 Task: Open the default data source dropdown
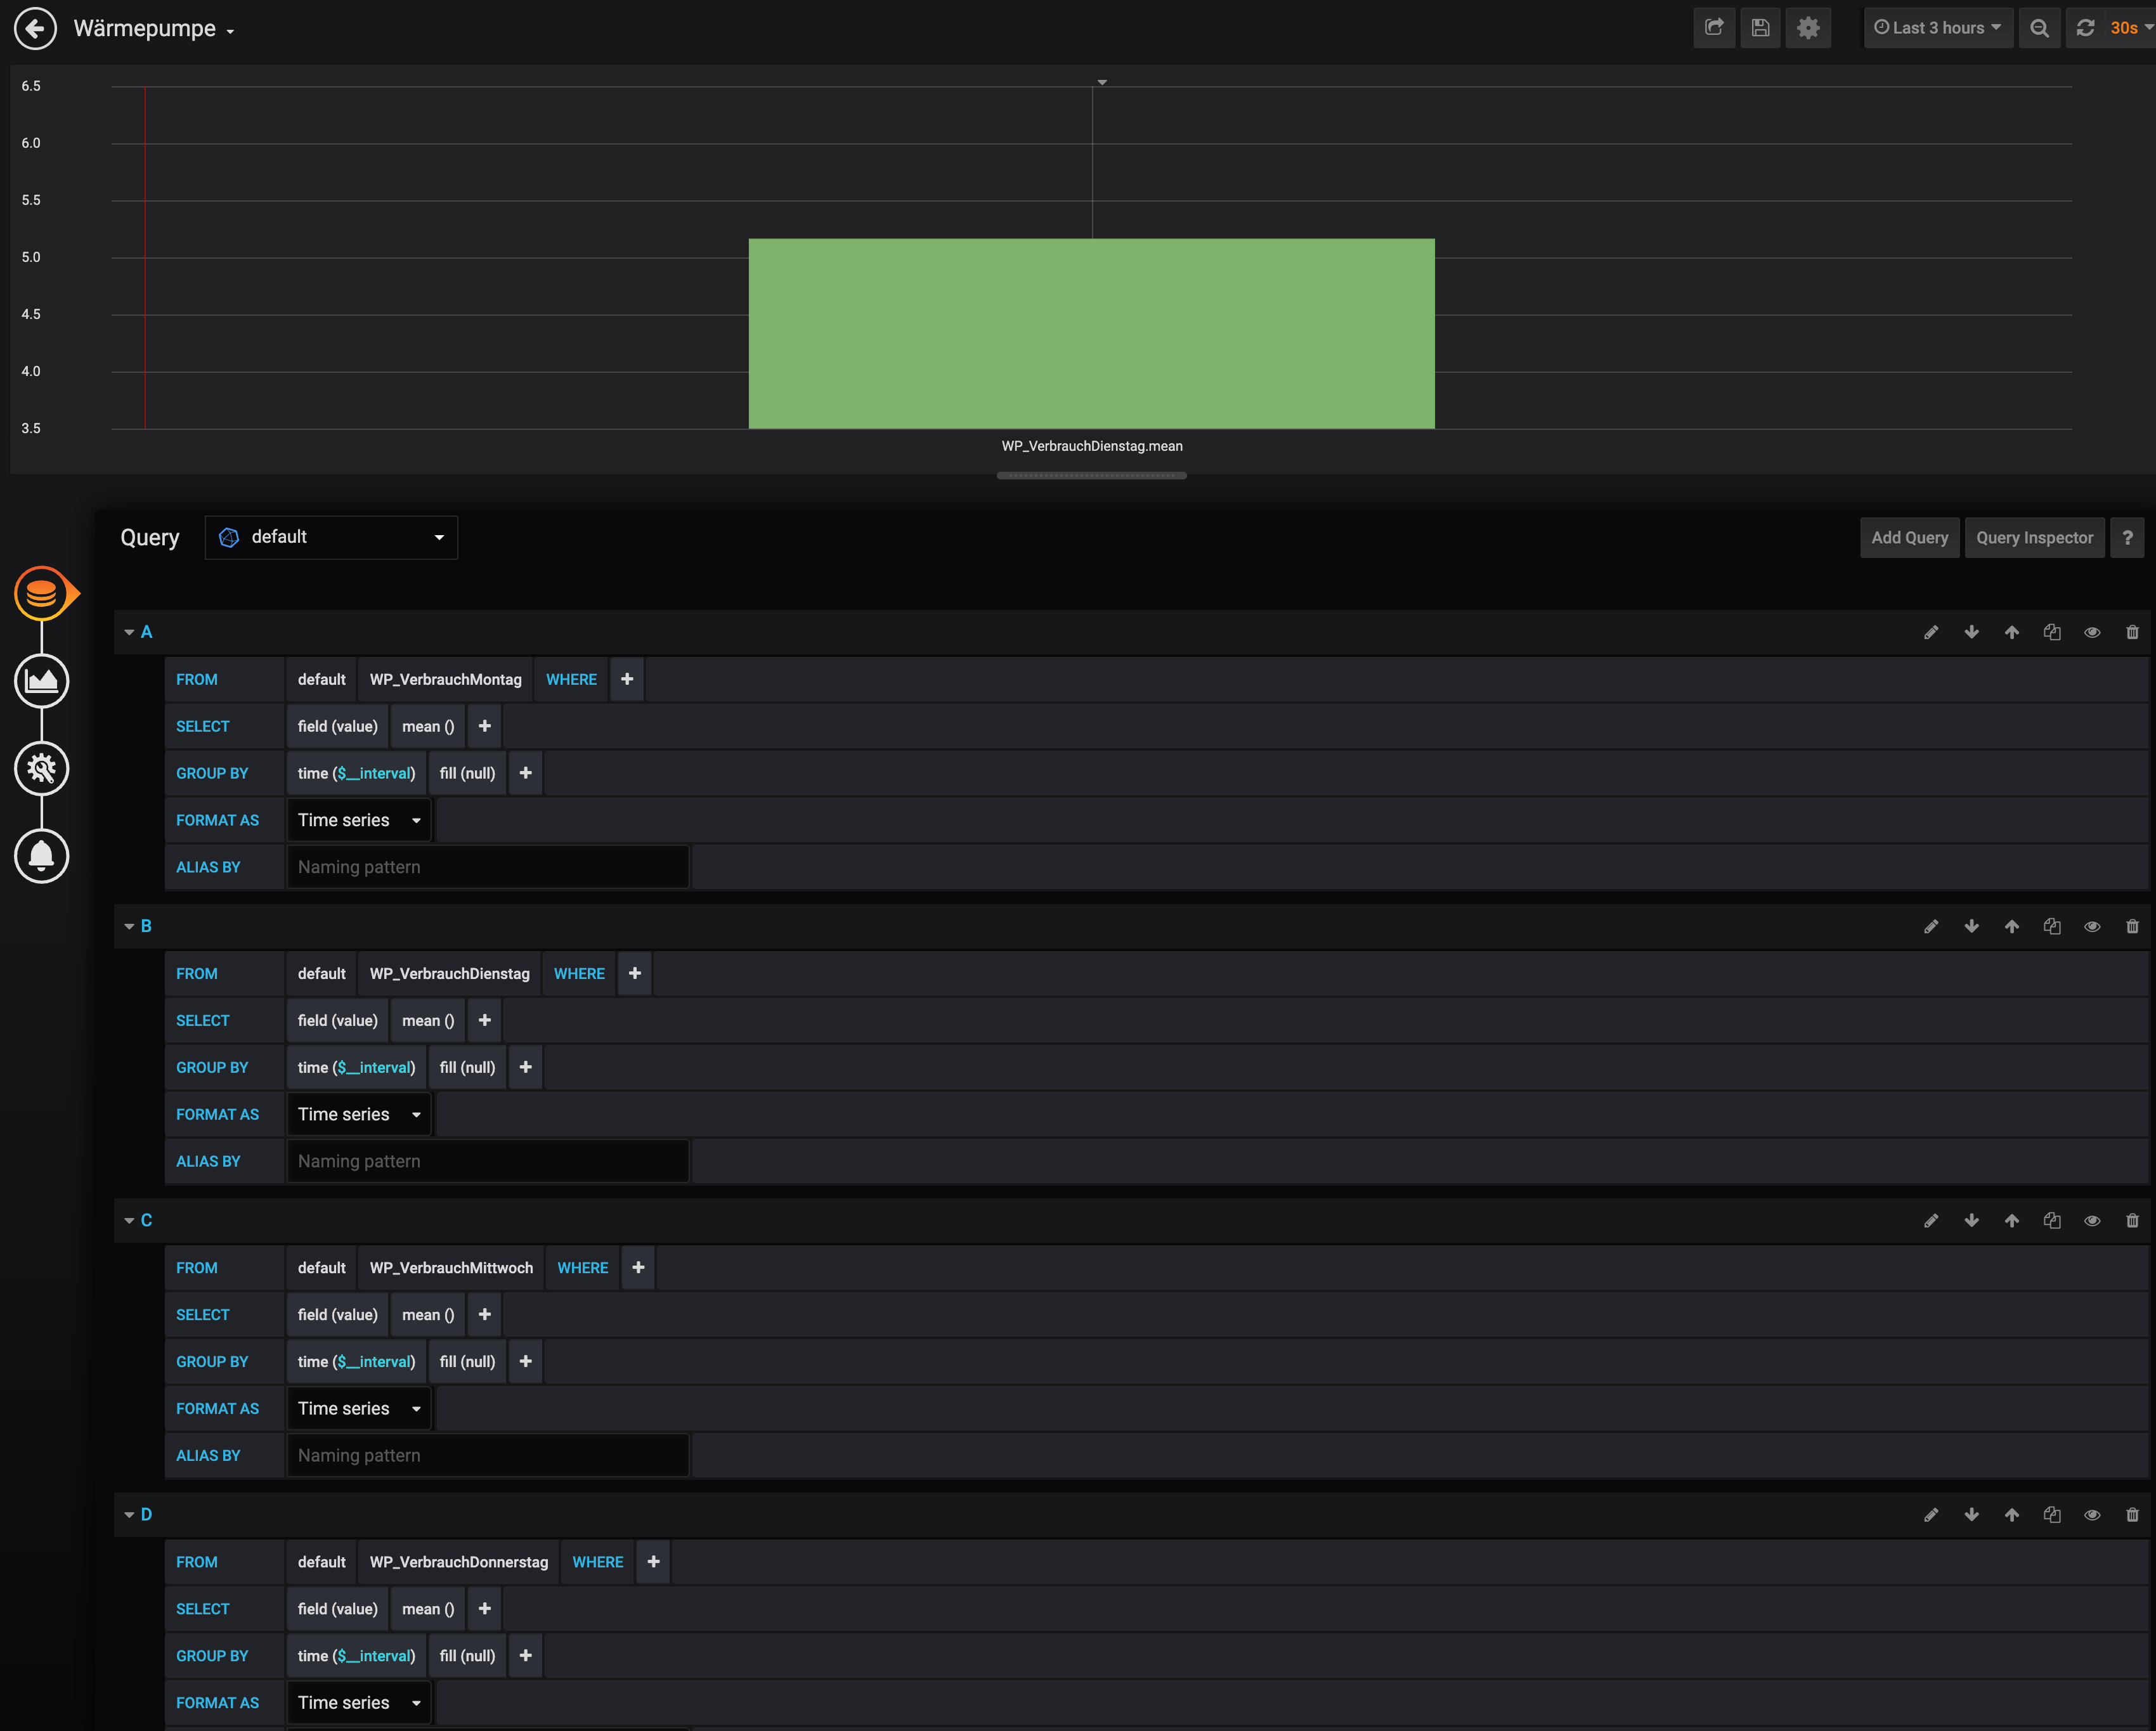pos(331,537)
